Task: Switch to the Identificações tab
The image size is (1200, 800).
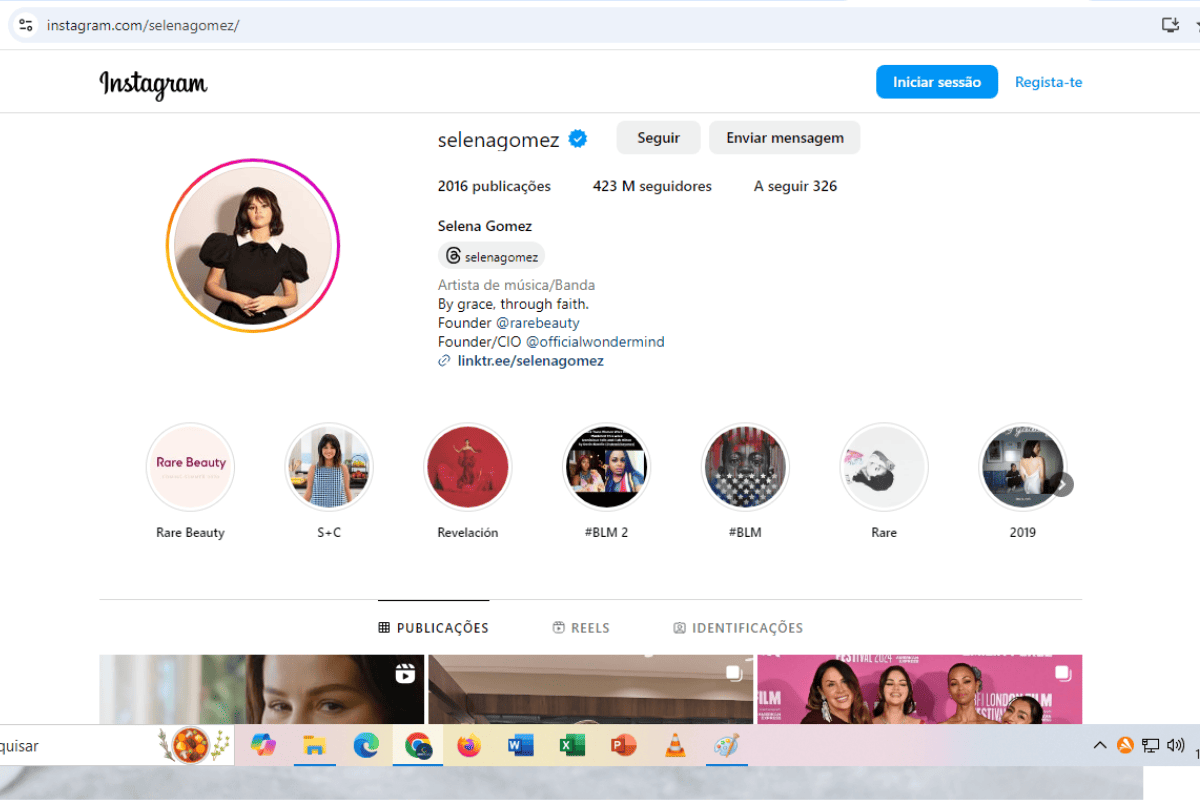Action: pos(738,628)
